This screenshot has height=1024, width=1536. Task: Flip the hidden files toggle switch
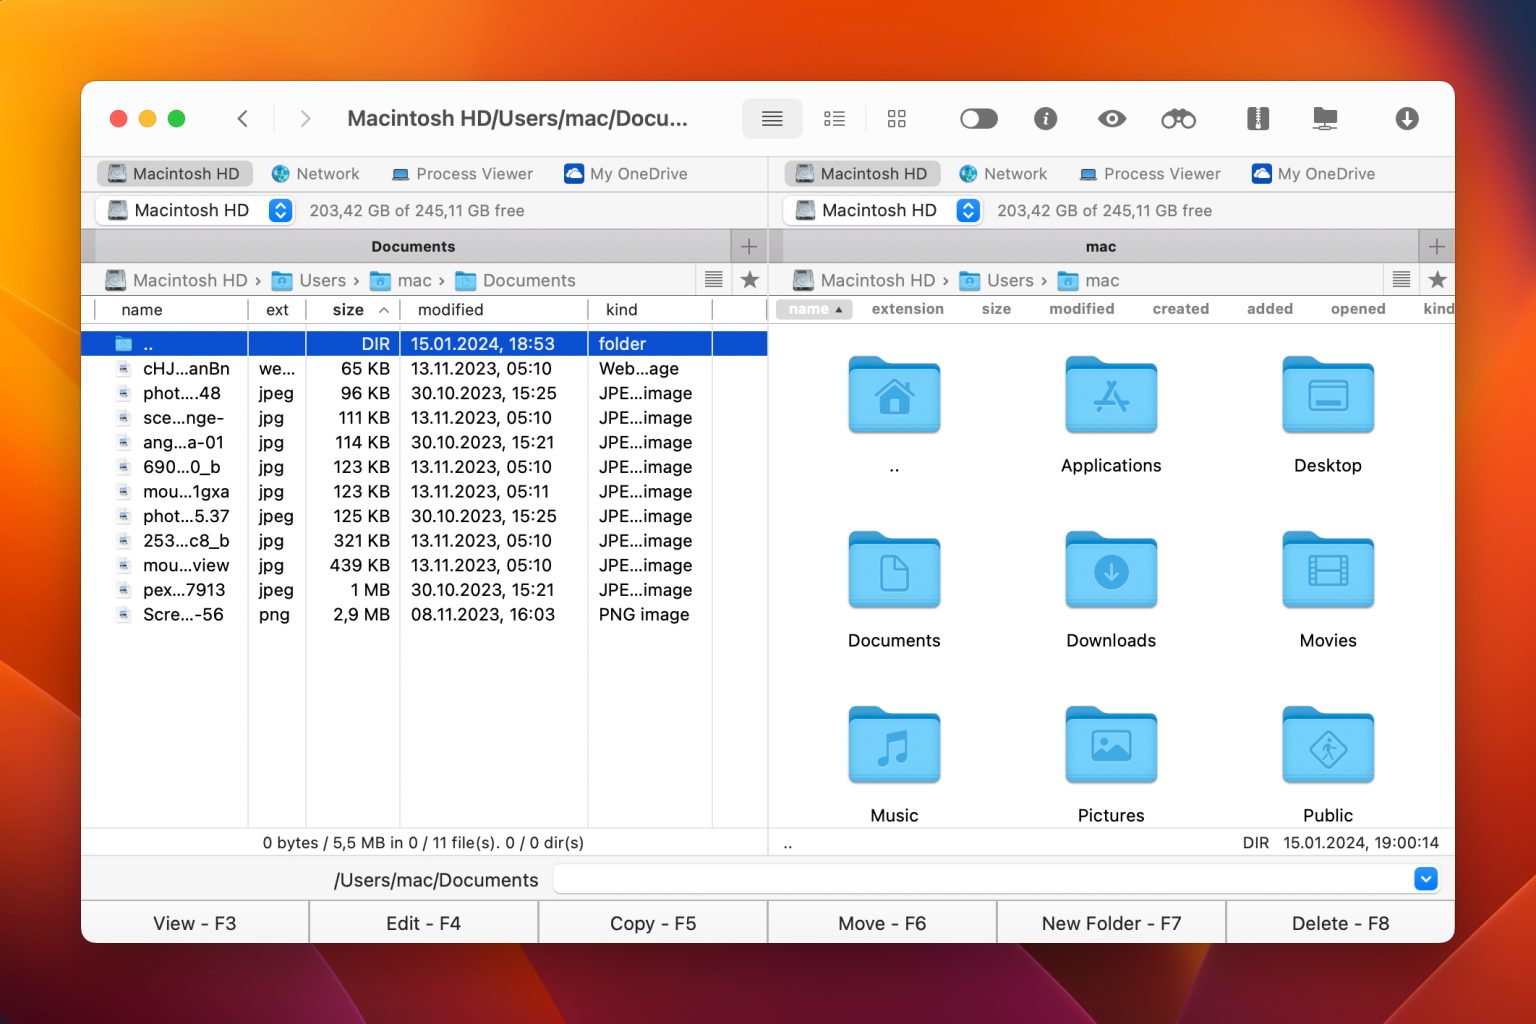(x=978, y=118)
